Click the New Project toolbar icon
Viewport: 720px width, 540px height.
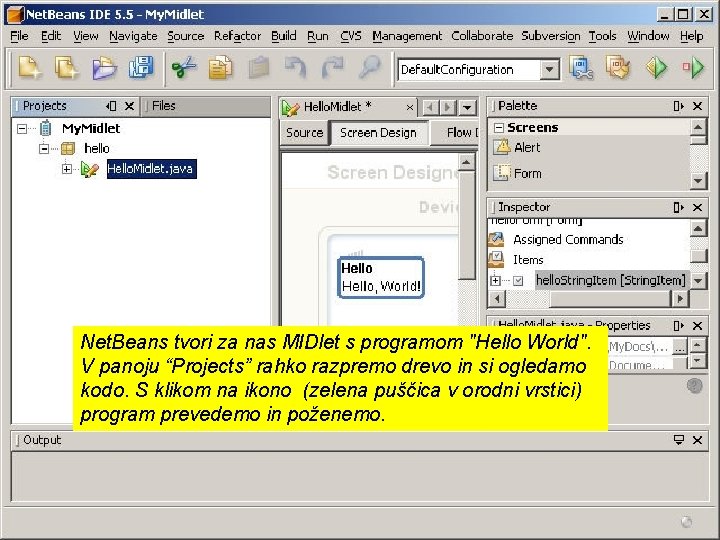[x=67, y=68]
